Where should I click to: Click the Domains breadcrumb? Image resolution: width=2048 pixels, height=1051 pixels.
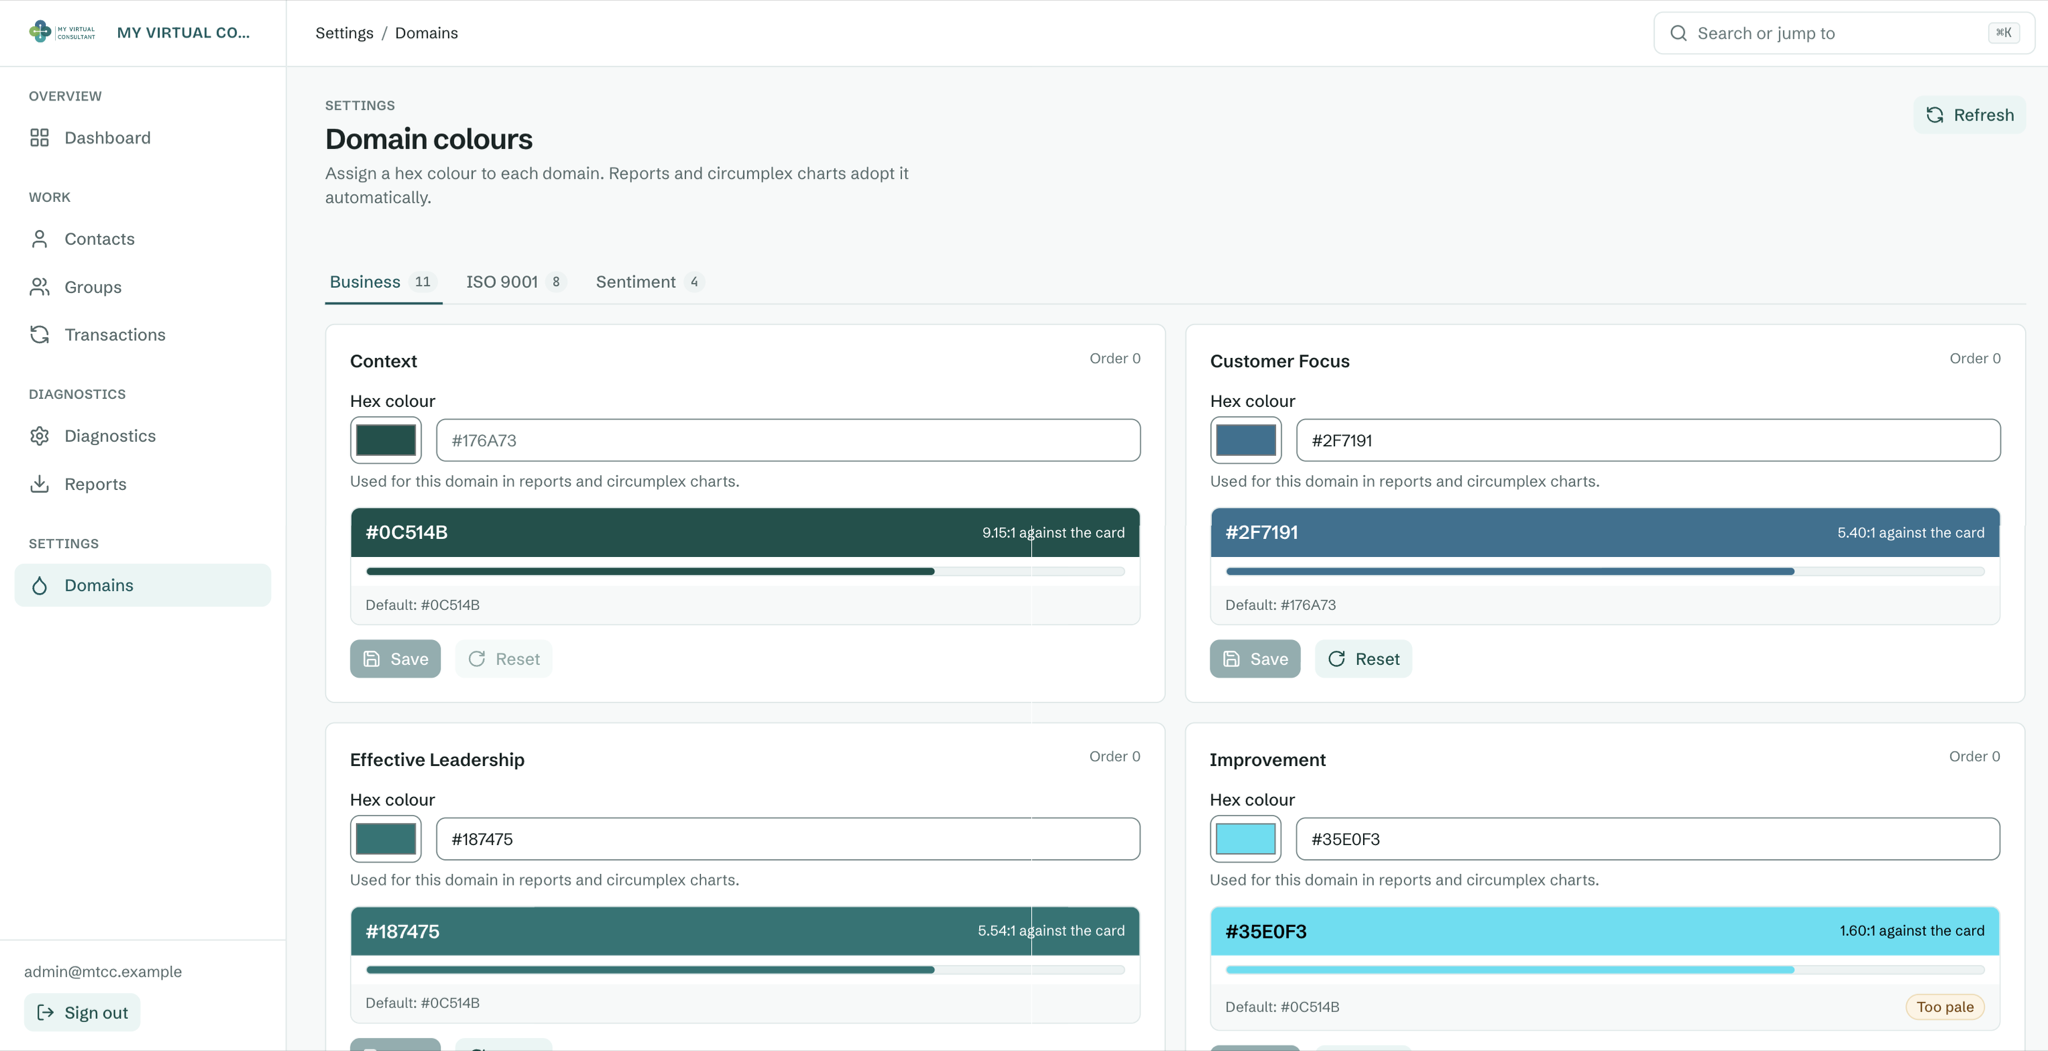tap(426, 33)
